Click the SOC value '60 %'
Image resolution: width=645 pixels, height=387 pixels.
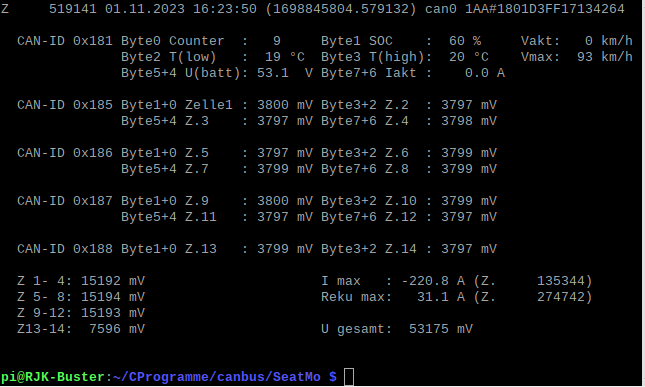(x=465, y=41)
